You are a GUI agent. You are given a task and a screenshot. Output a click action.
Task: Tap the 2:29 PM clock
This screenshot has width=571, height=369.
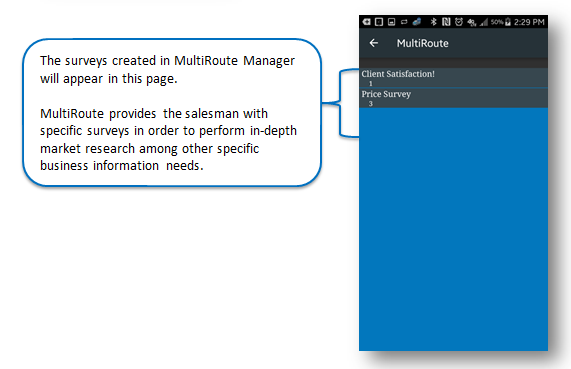tap(529, 22)
